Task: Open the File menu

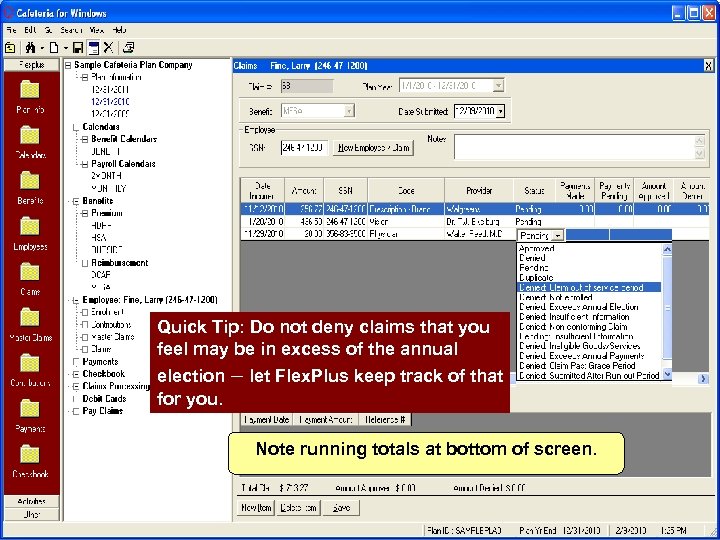Action: [11, 30]
